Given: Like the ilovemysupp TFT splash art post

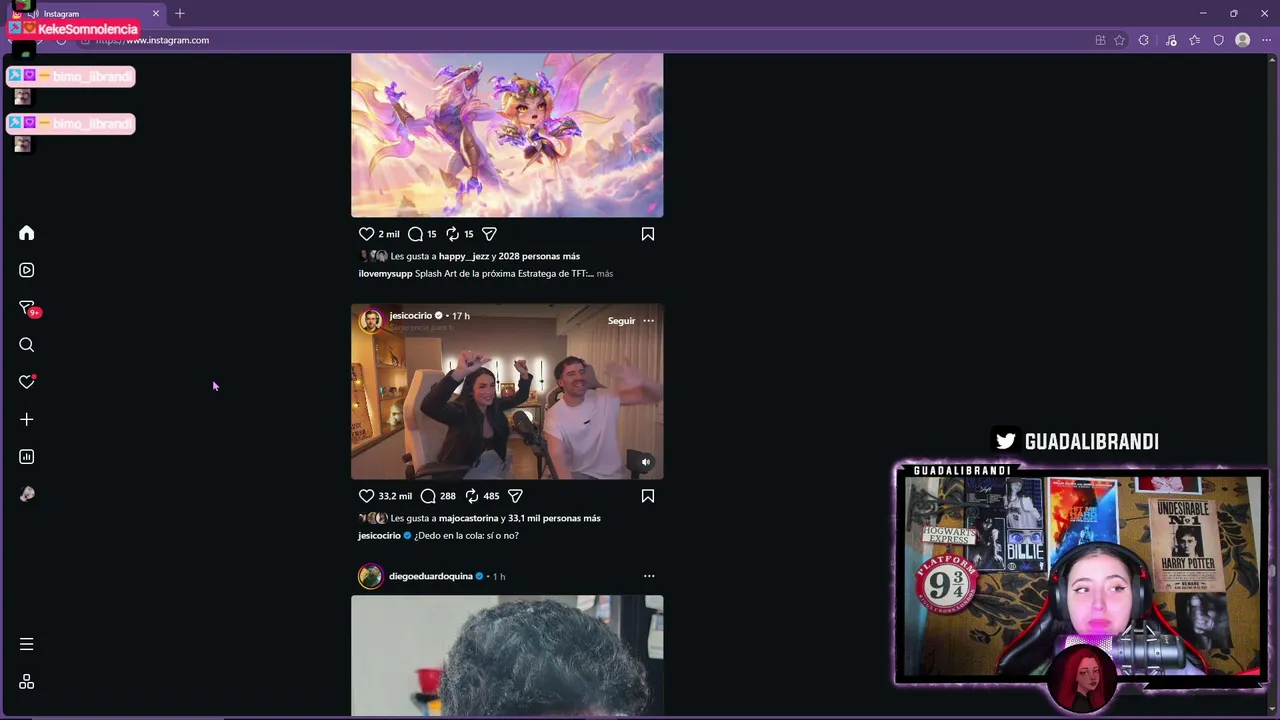Looking at the screenshot, I should 366,234.
